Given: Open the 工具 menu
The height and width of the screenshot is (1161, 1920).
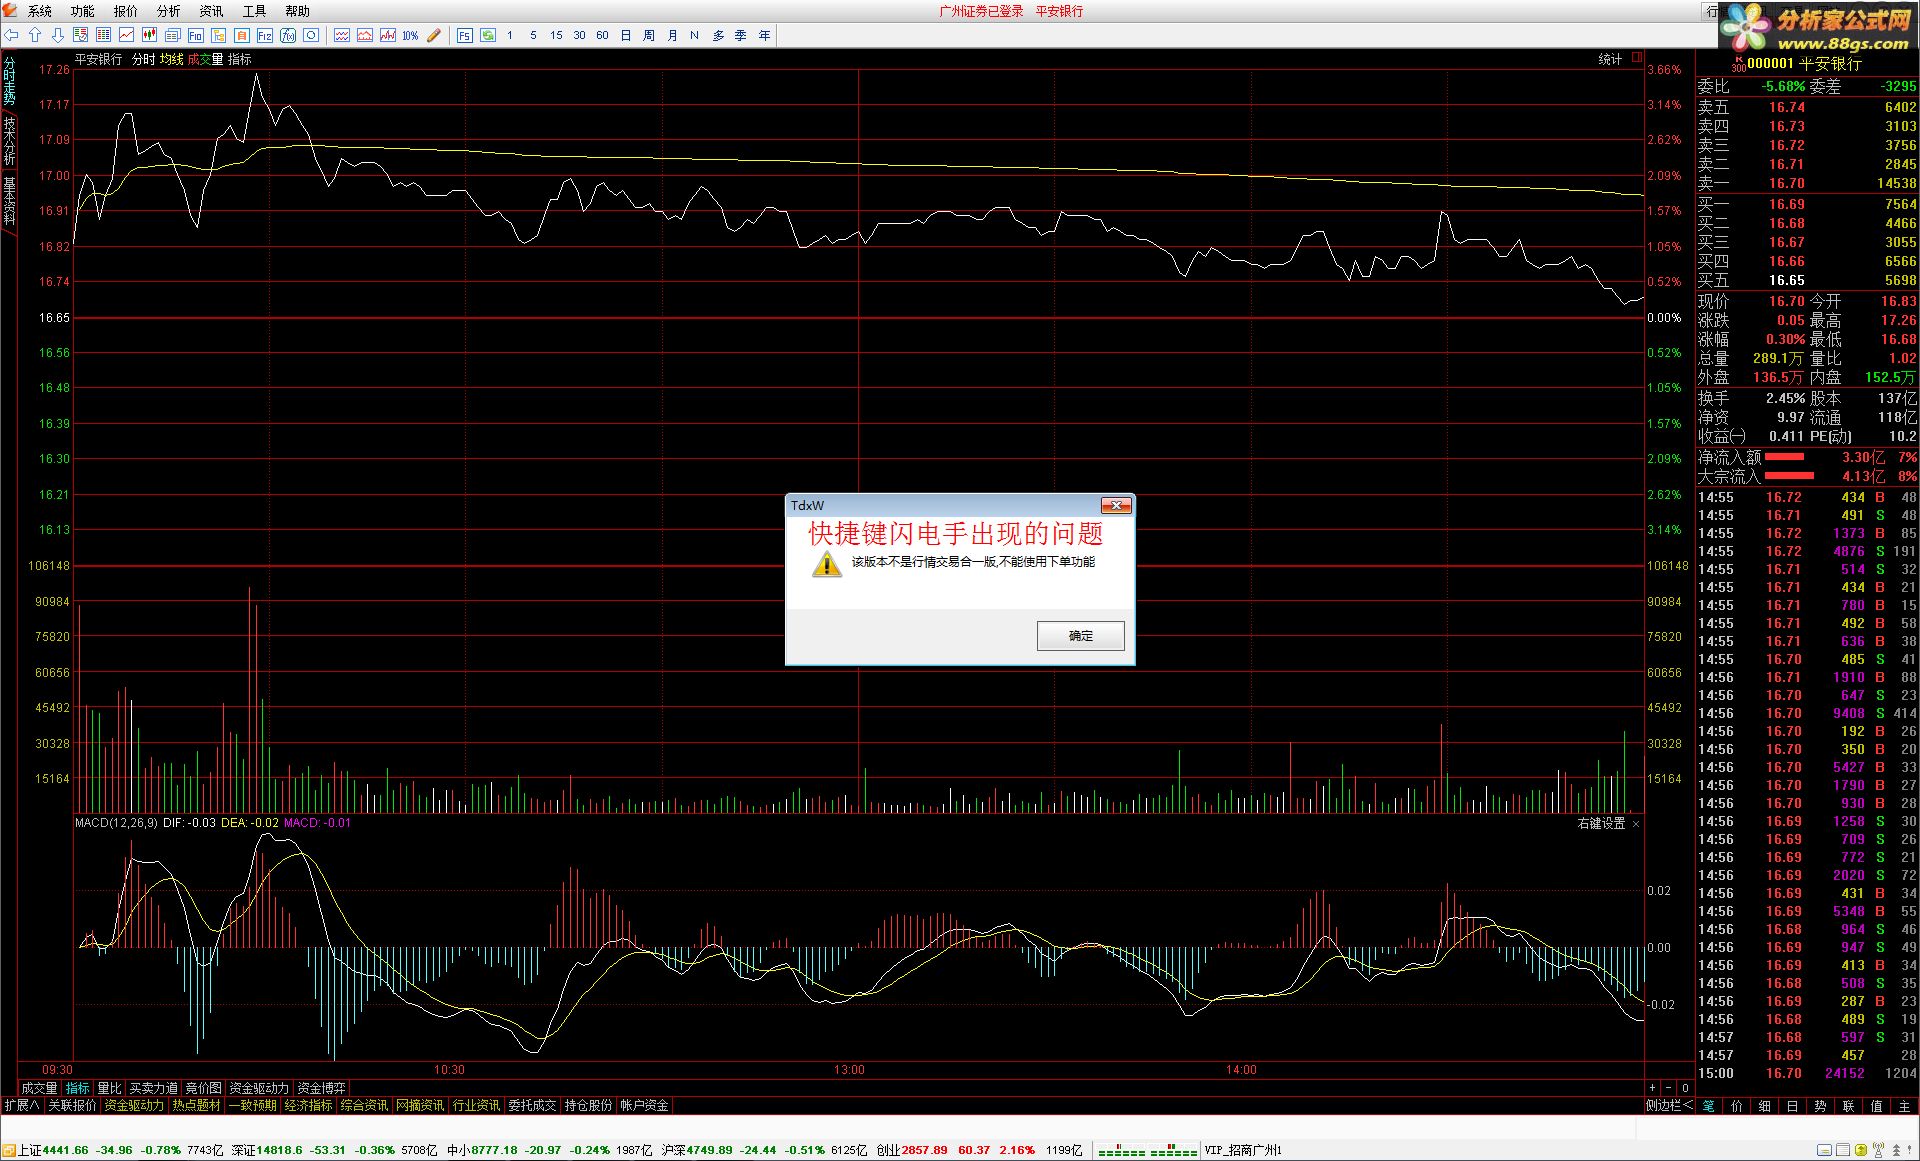Looking at the screenshot, I should 255,11.
